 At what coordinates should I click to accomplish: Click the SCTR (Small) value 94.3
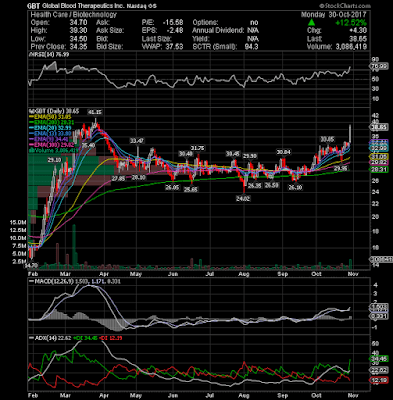click(251, 47)
